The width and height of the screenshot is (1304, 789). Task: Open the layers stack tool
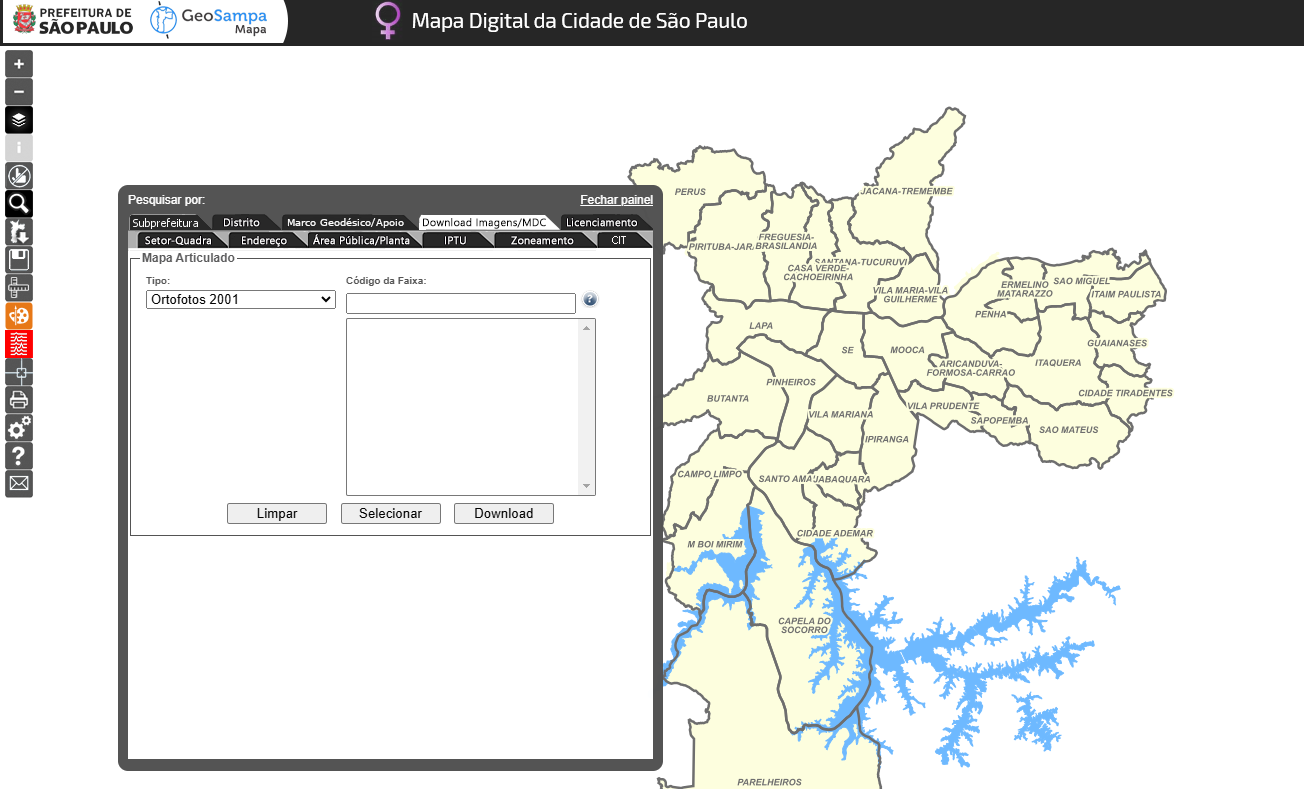pos(19,120)
